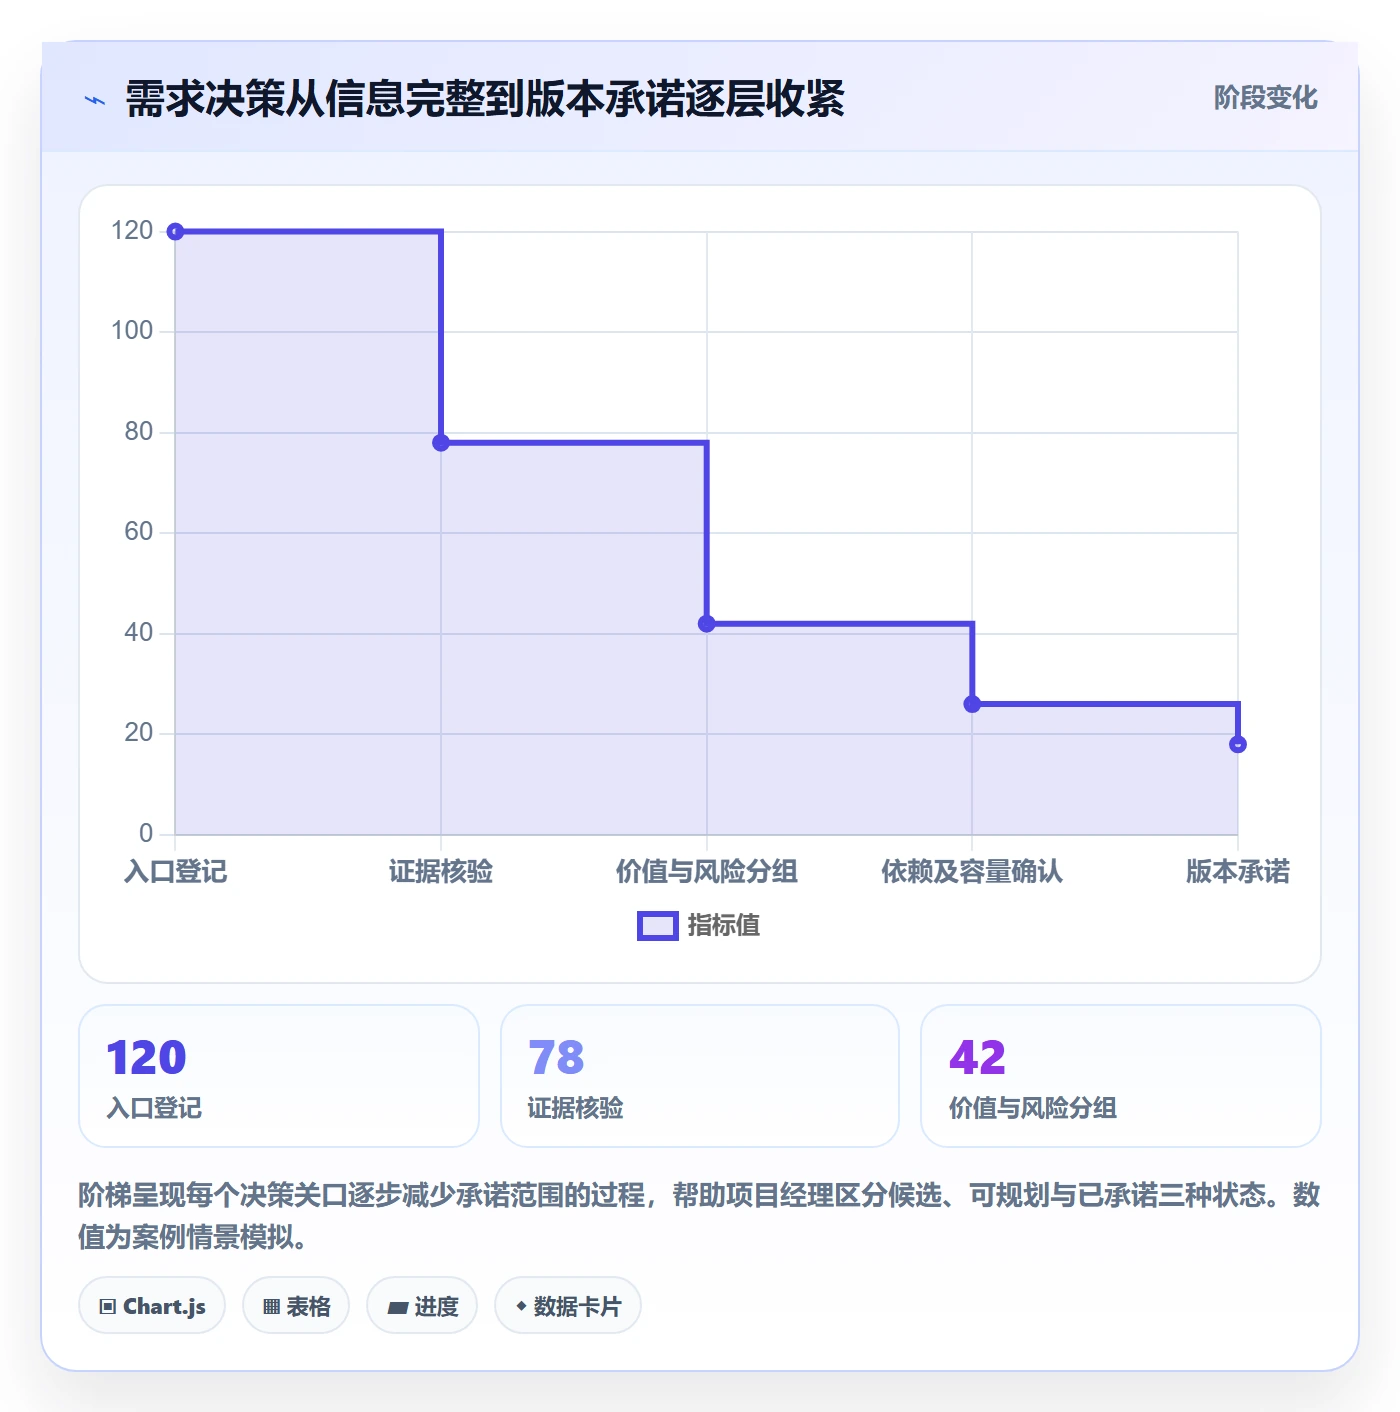This screenshot has width=1400, height=1412.
Task: Click the 数据卡片 tag
Action: tap(568, 1306)
